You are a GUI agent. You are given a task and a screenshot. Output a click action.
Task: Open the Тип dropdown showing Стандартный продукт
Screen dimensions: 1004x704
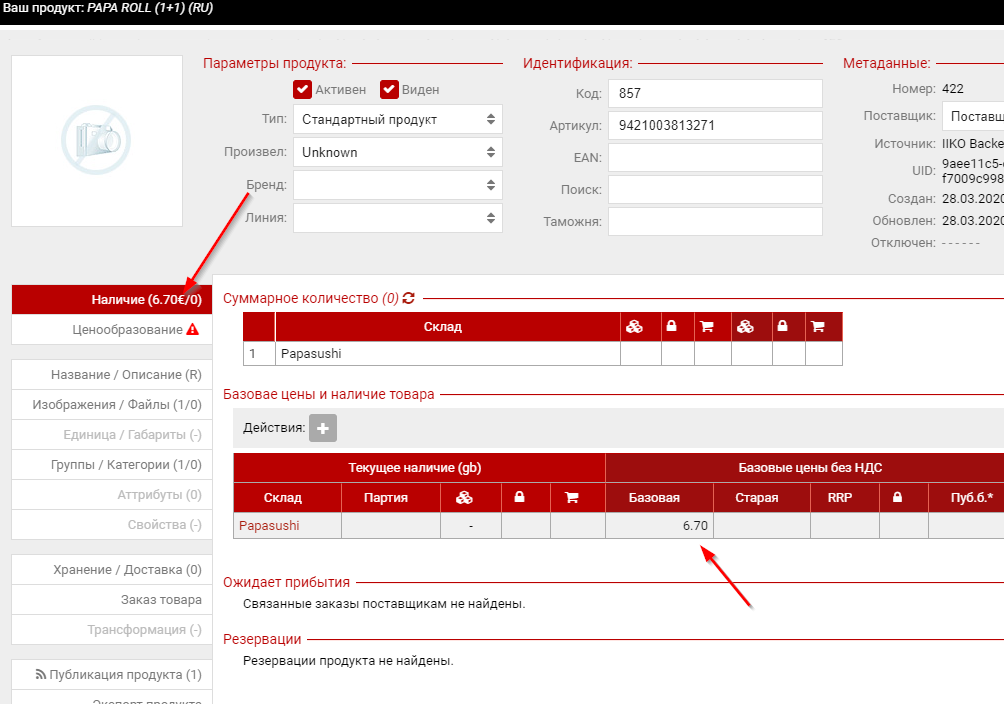click(397, 120)
